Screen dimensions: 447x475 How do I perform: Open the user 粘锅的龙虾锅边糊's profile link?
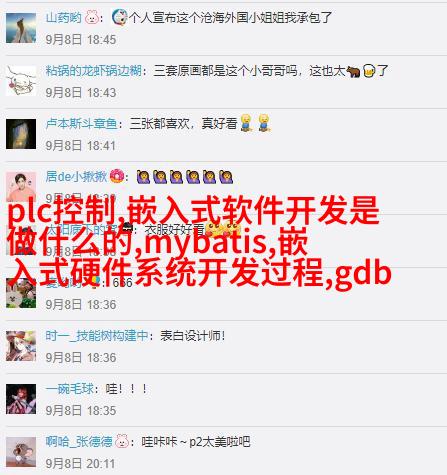point(94,71)
